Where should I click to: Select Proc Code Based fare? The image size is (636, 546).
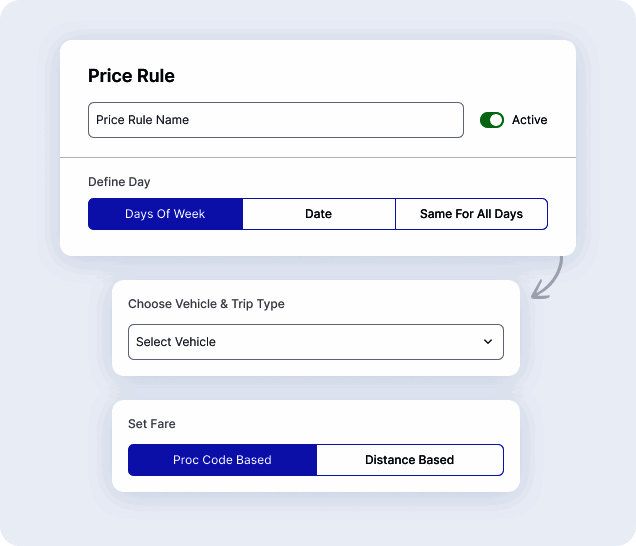pyautogui.click(x=222, y=460)
